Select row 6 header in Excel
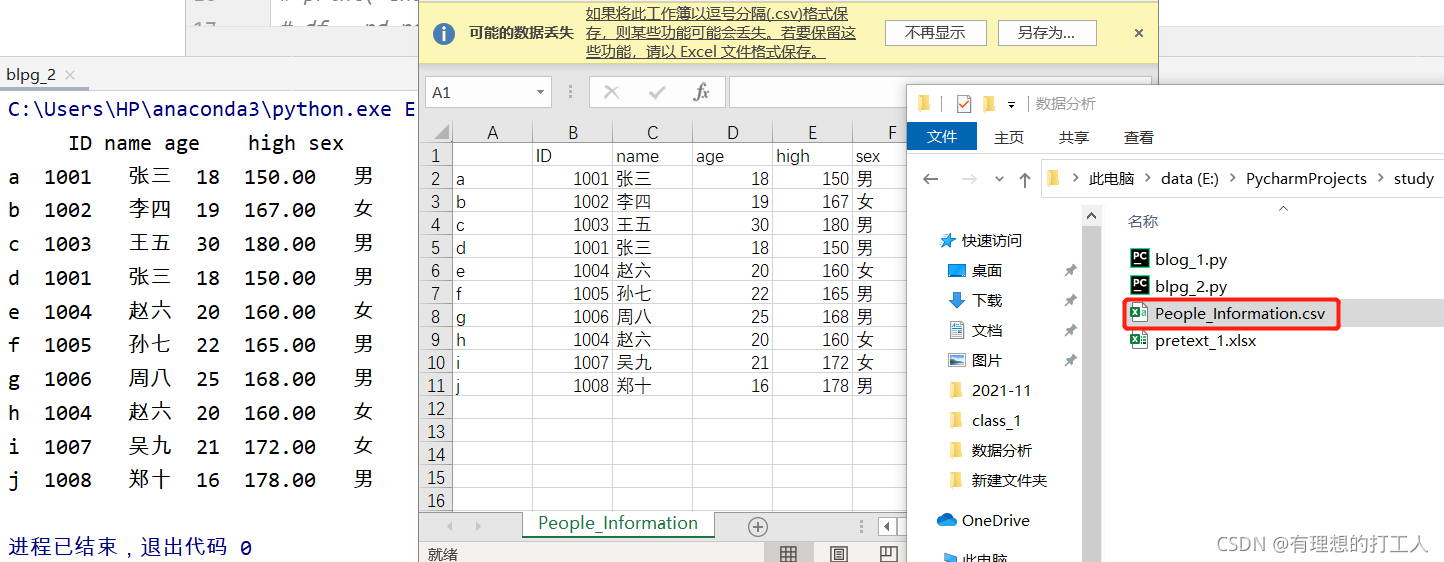This screenshot has width=1444, height=562. pos(436,271)
